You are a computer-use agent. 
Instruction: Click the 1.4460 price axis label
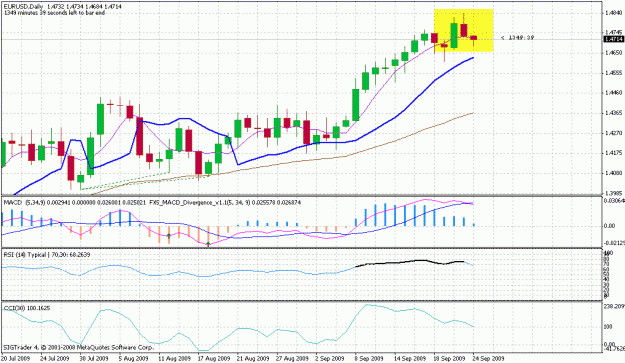[613, 93]
